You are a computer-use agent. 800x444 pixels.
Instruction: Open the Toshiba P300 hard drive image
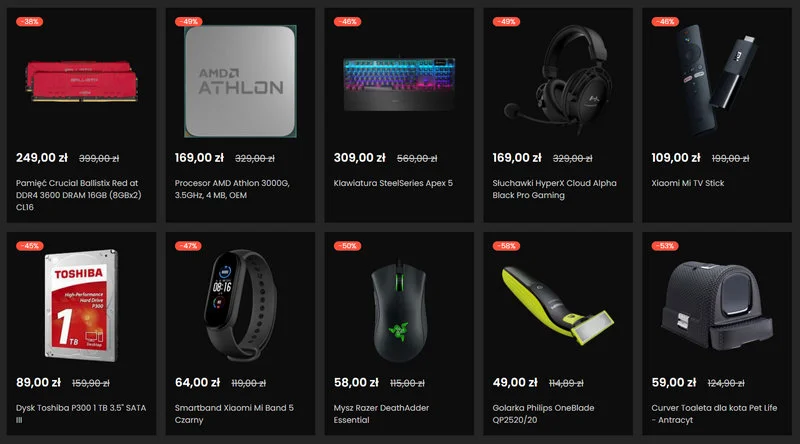tap(81, 306)
